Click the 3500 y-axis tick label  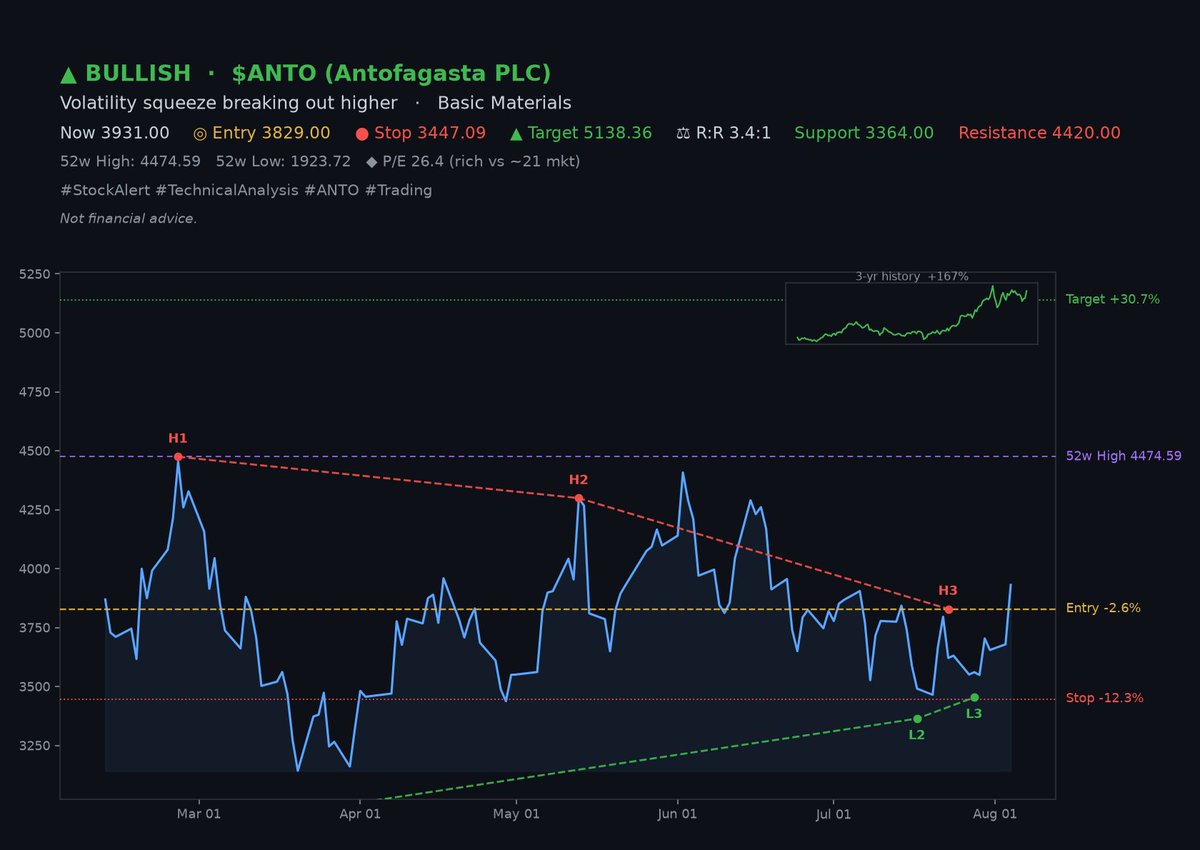pos(34,687)
